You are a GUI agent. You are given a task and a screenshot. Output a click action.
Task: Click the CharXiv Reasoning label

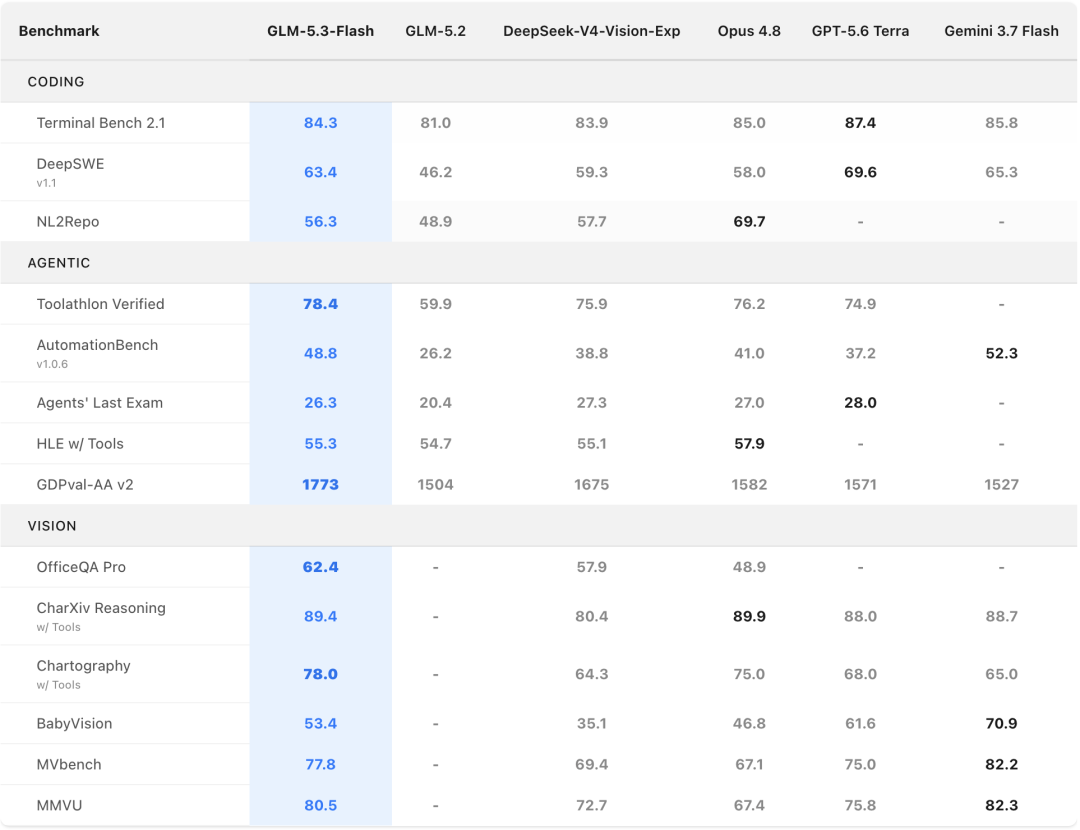point(101,608)
